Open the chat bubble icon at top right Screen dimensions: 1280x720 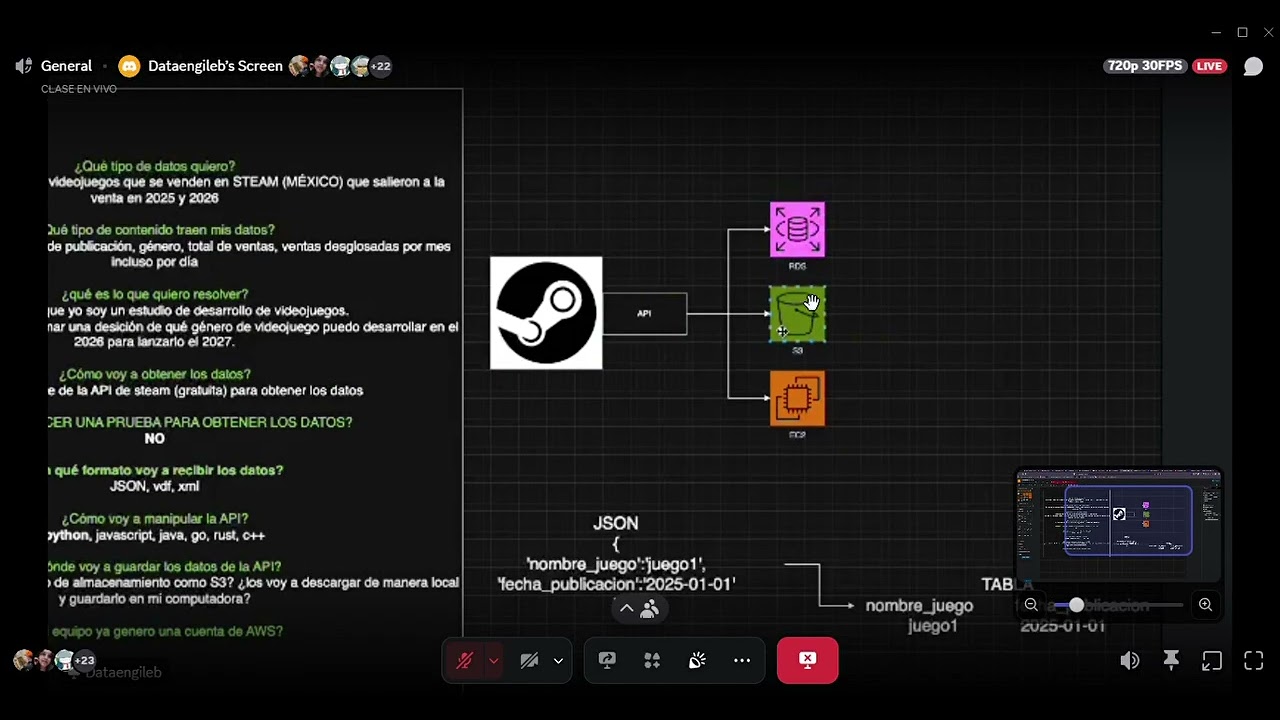tap(1253, 66)
